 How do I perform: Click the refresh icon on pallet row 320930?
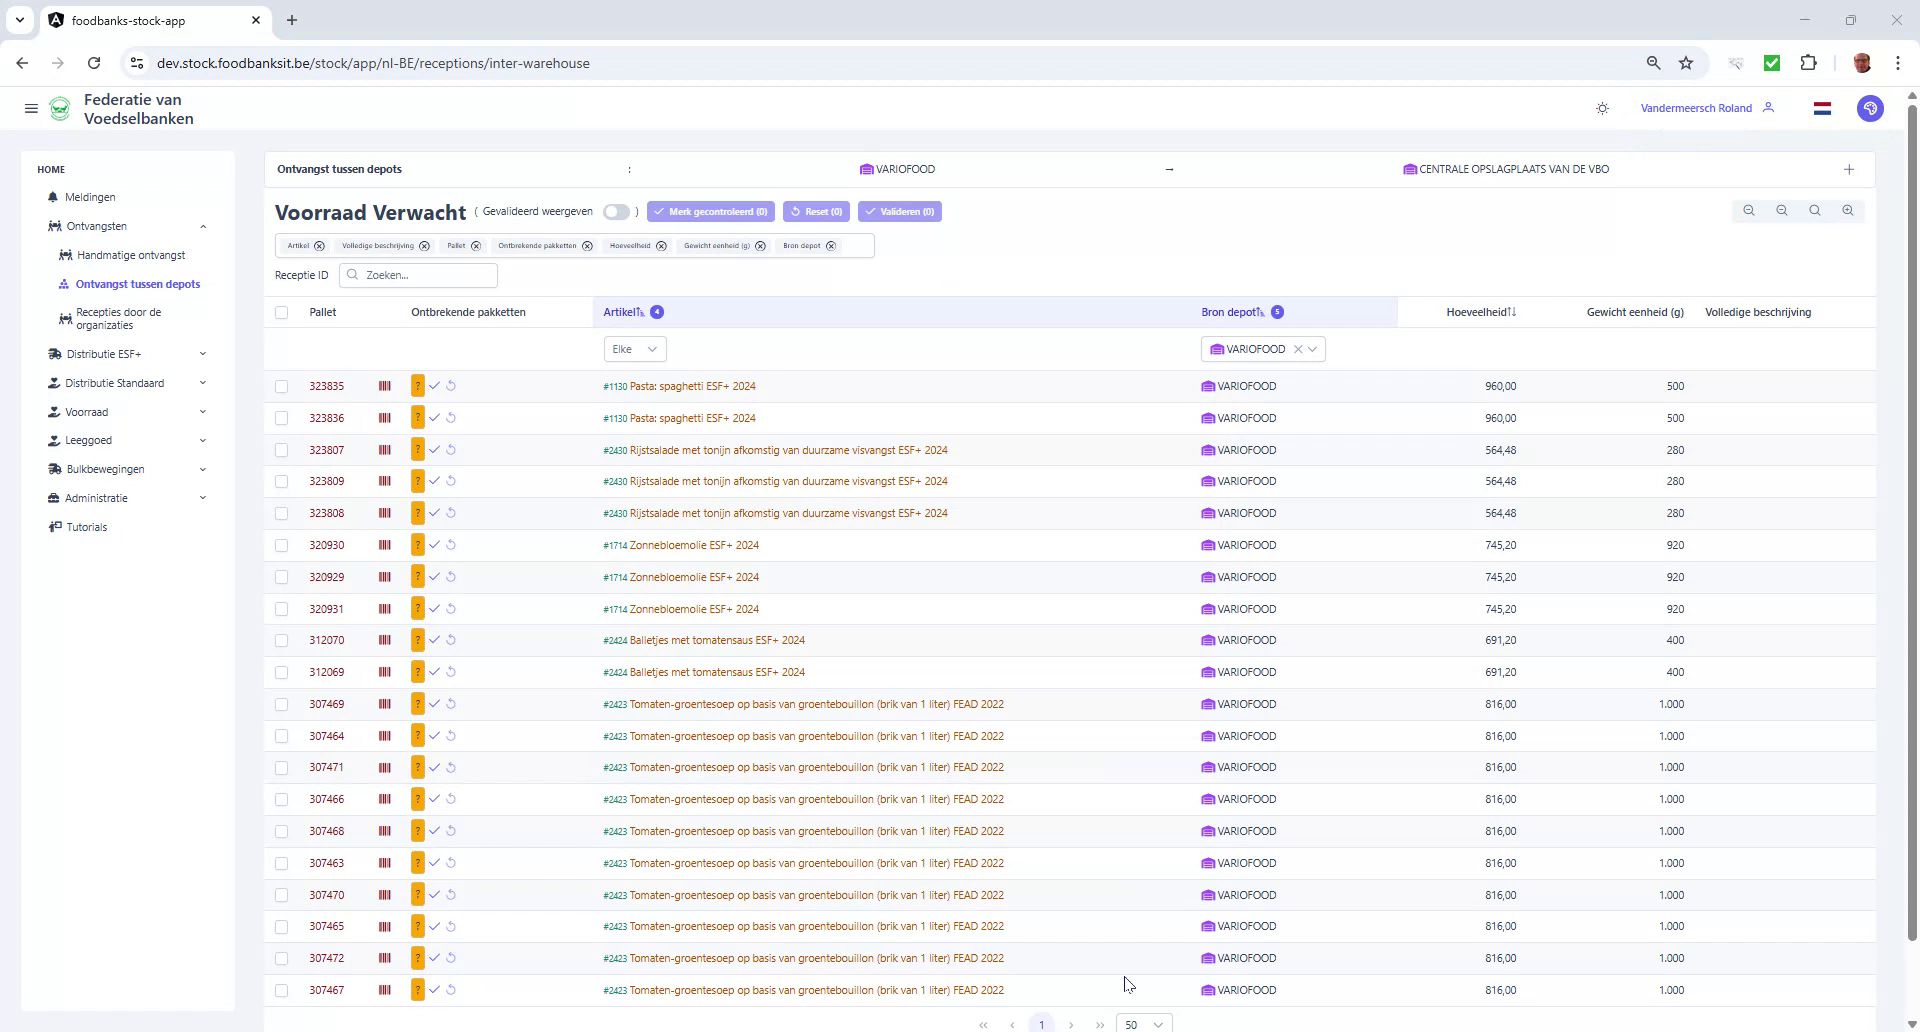(452, 545)
